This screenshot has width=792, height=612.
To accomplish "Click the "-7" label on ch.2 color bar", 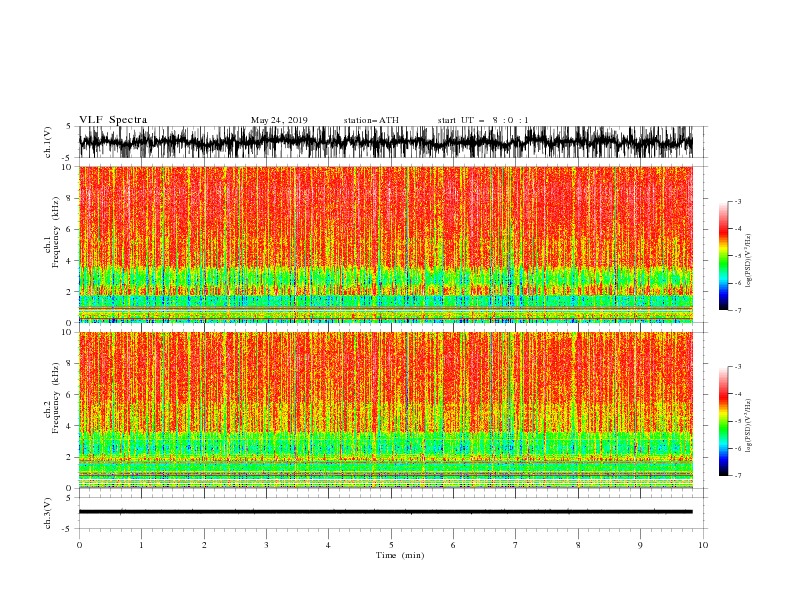I will click(738, 475).
